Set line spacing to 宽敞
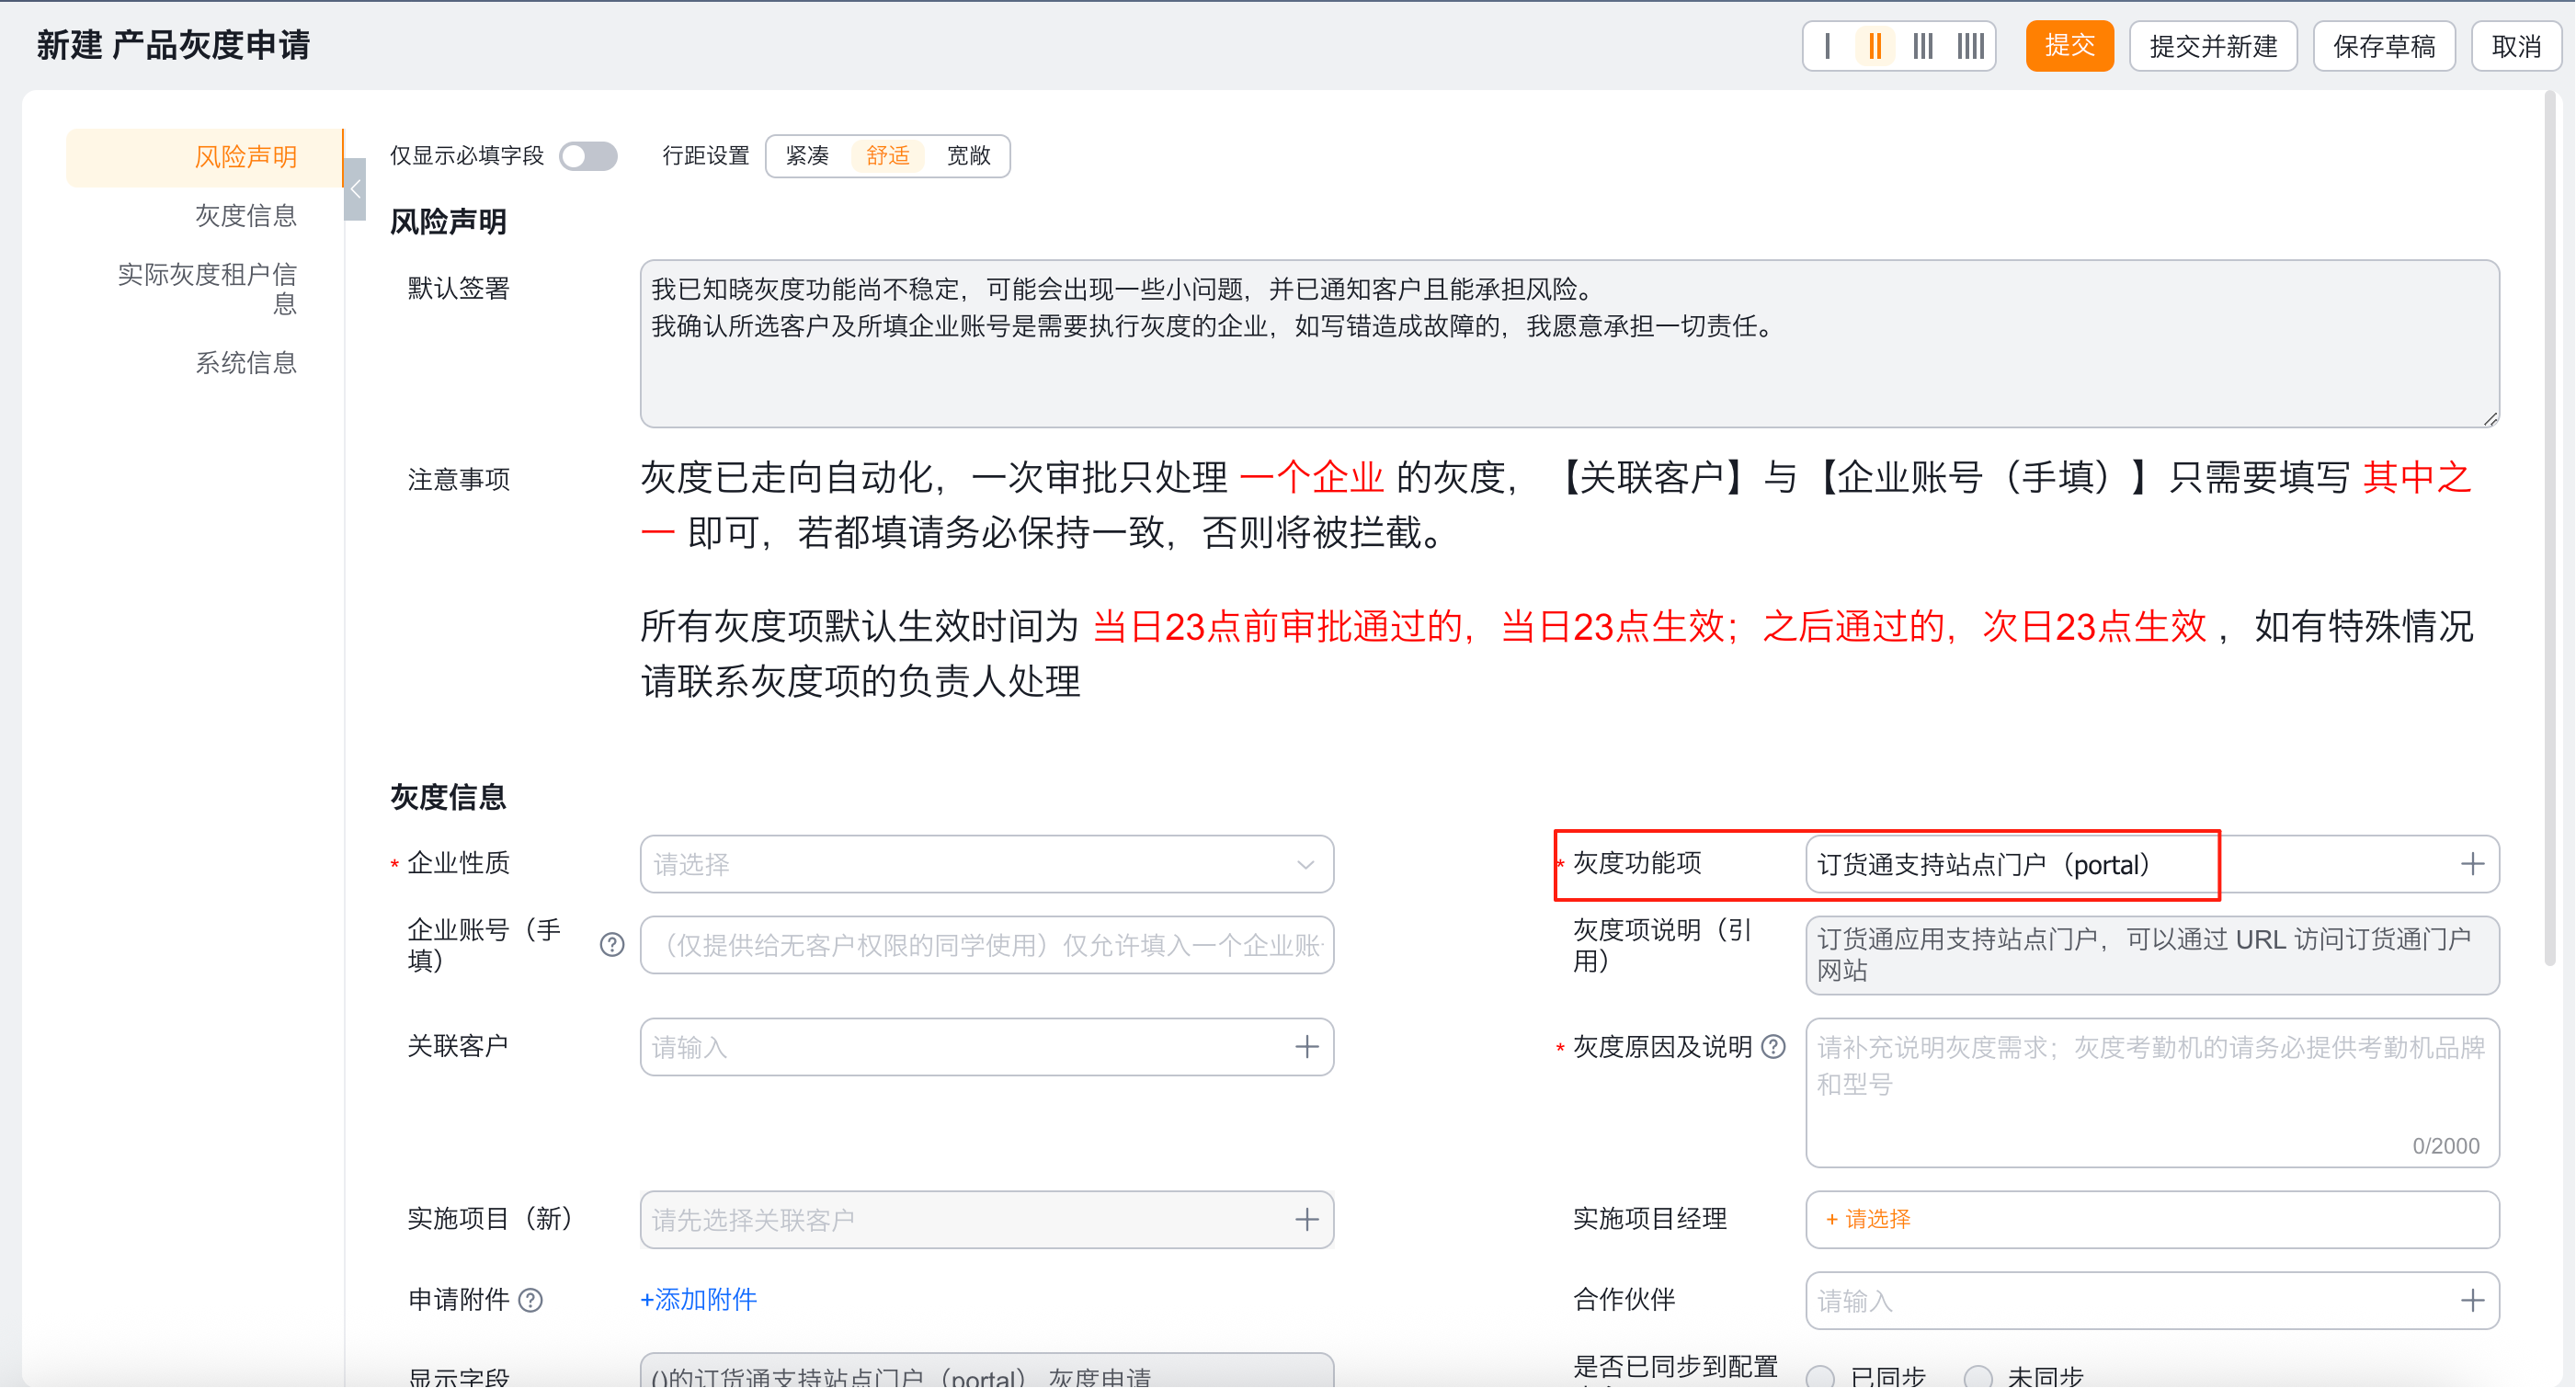 [x=967, y=156]
